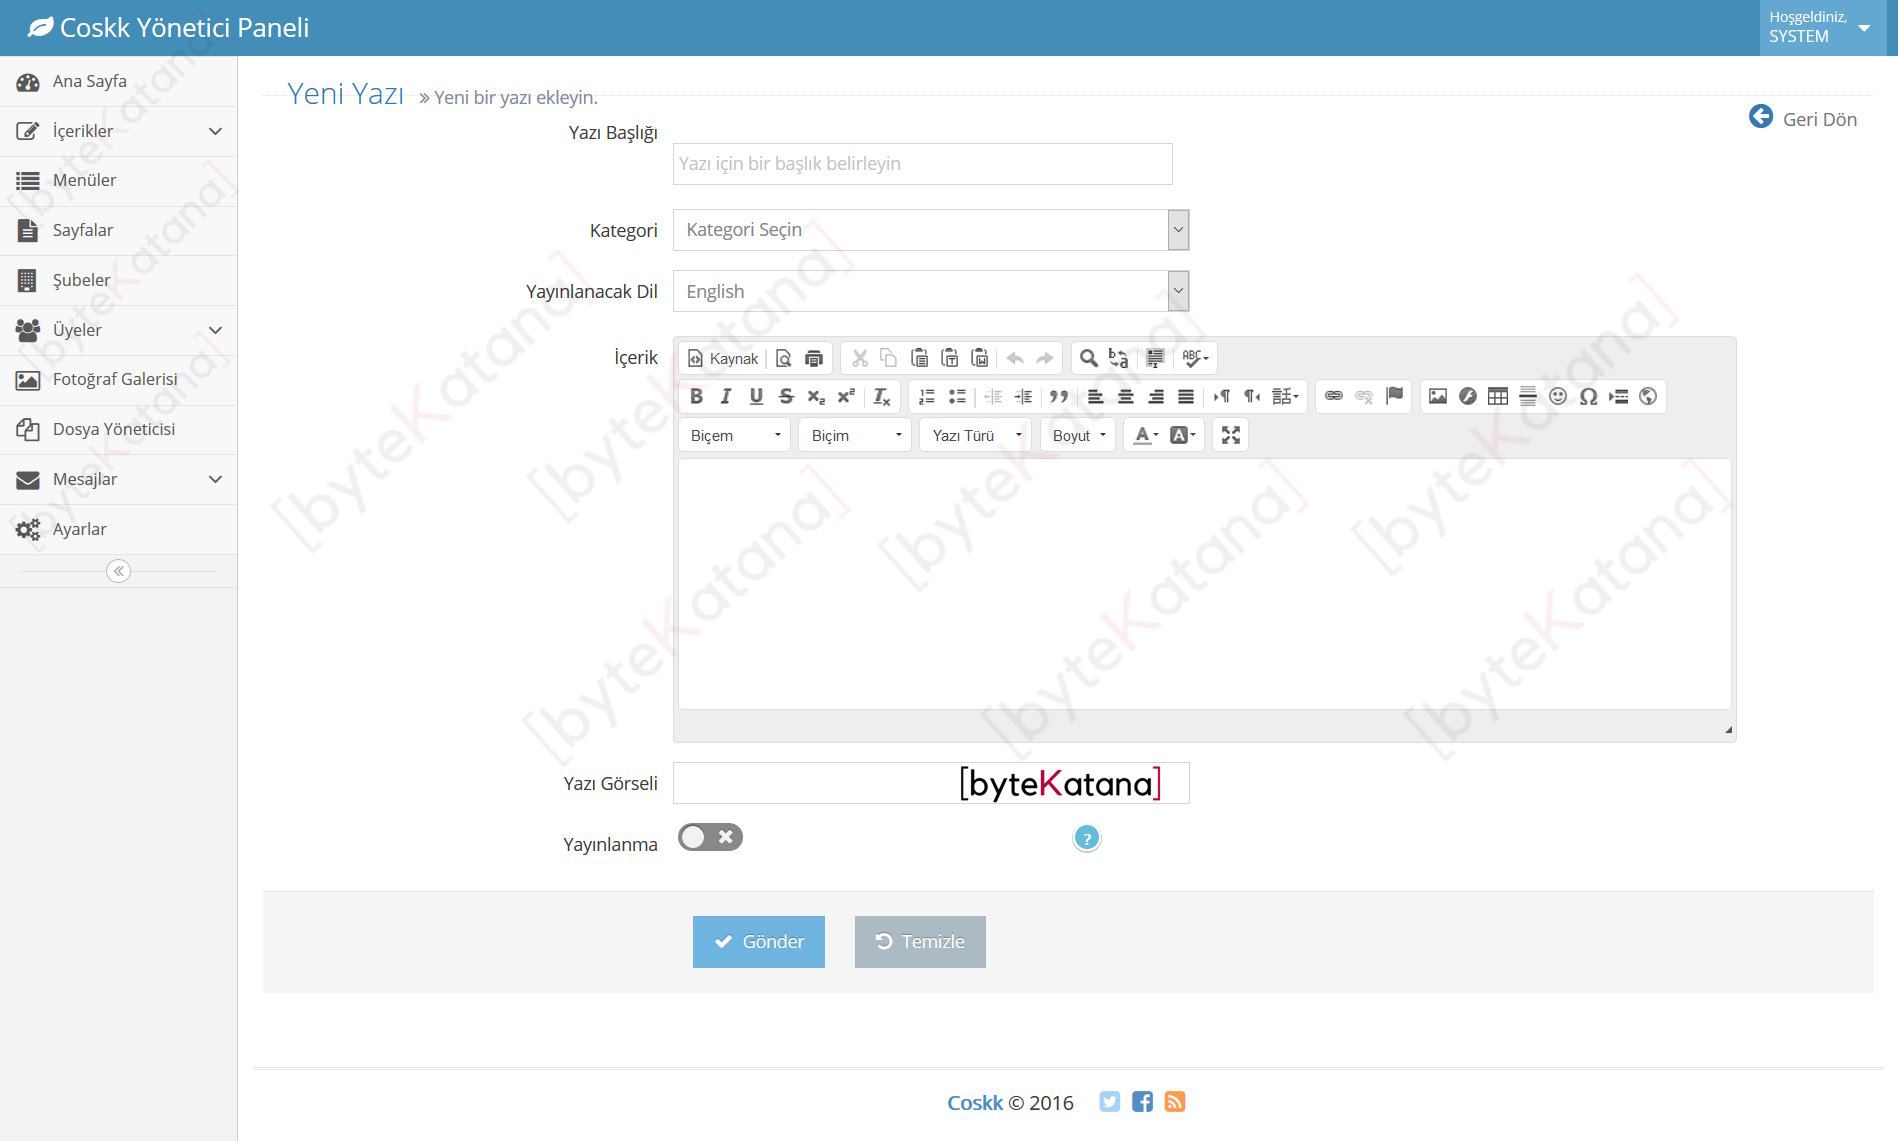
Task: Switch editor to Kaynak source view
Action: [723, 358]
